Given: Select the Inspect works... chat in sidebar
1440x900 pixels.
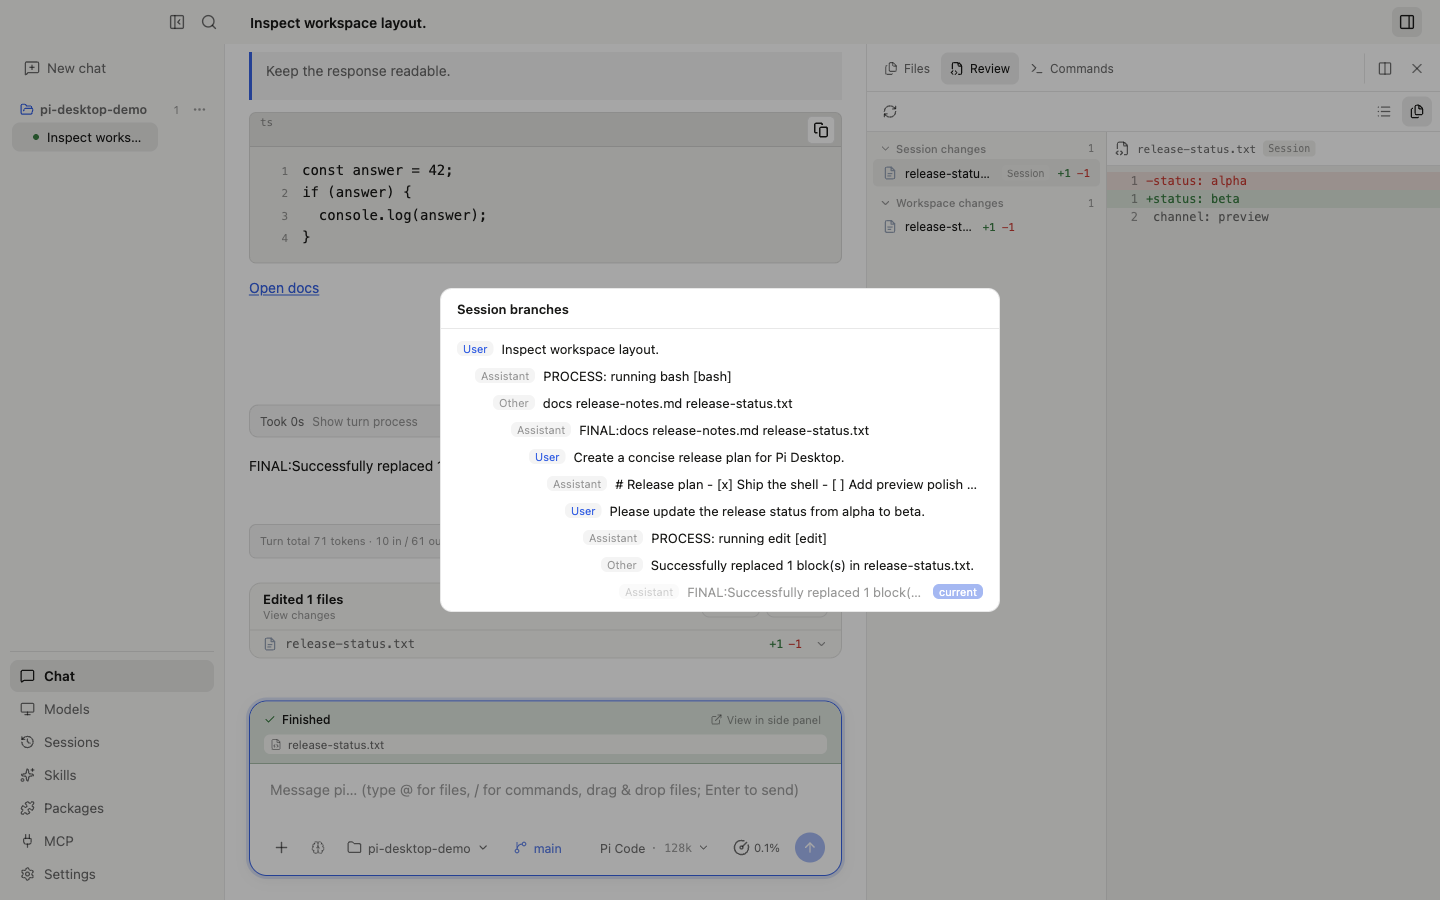Looking at the screenshot, I should (85, 137).
